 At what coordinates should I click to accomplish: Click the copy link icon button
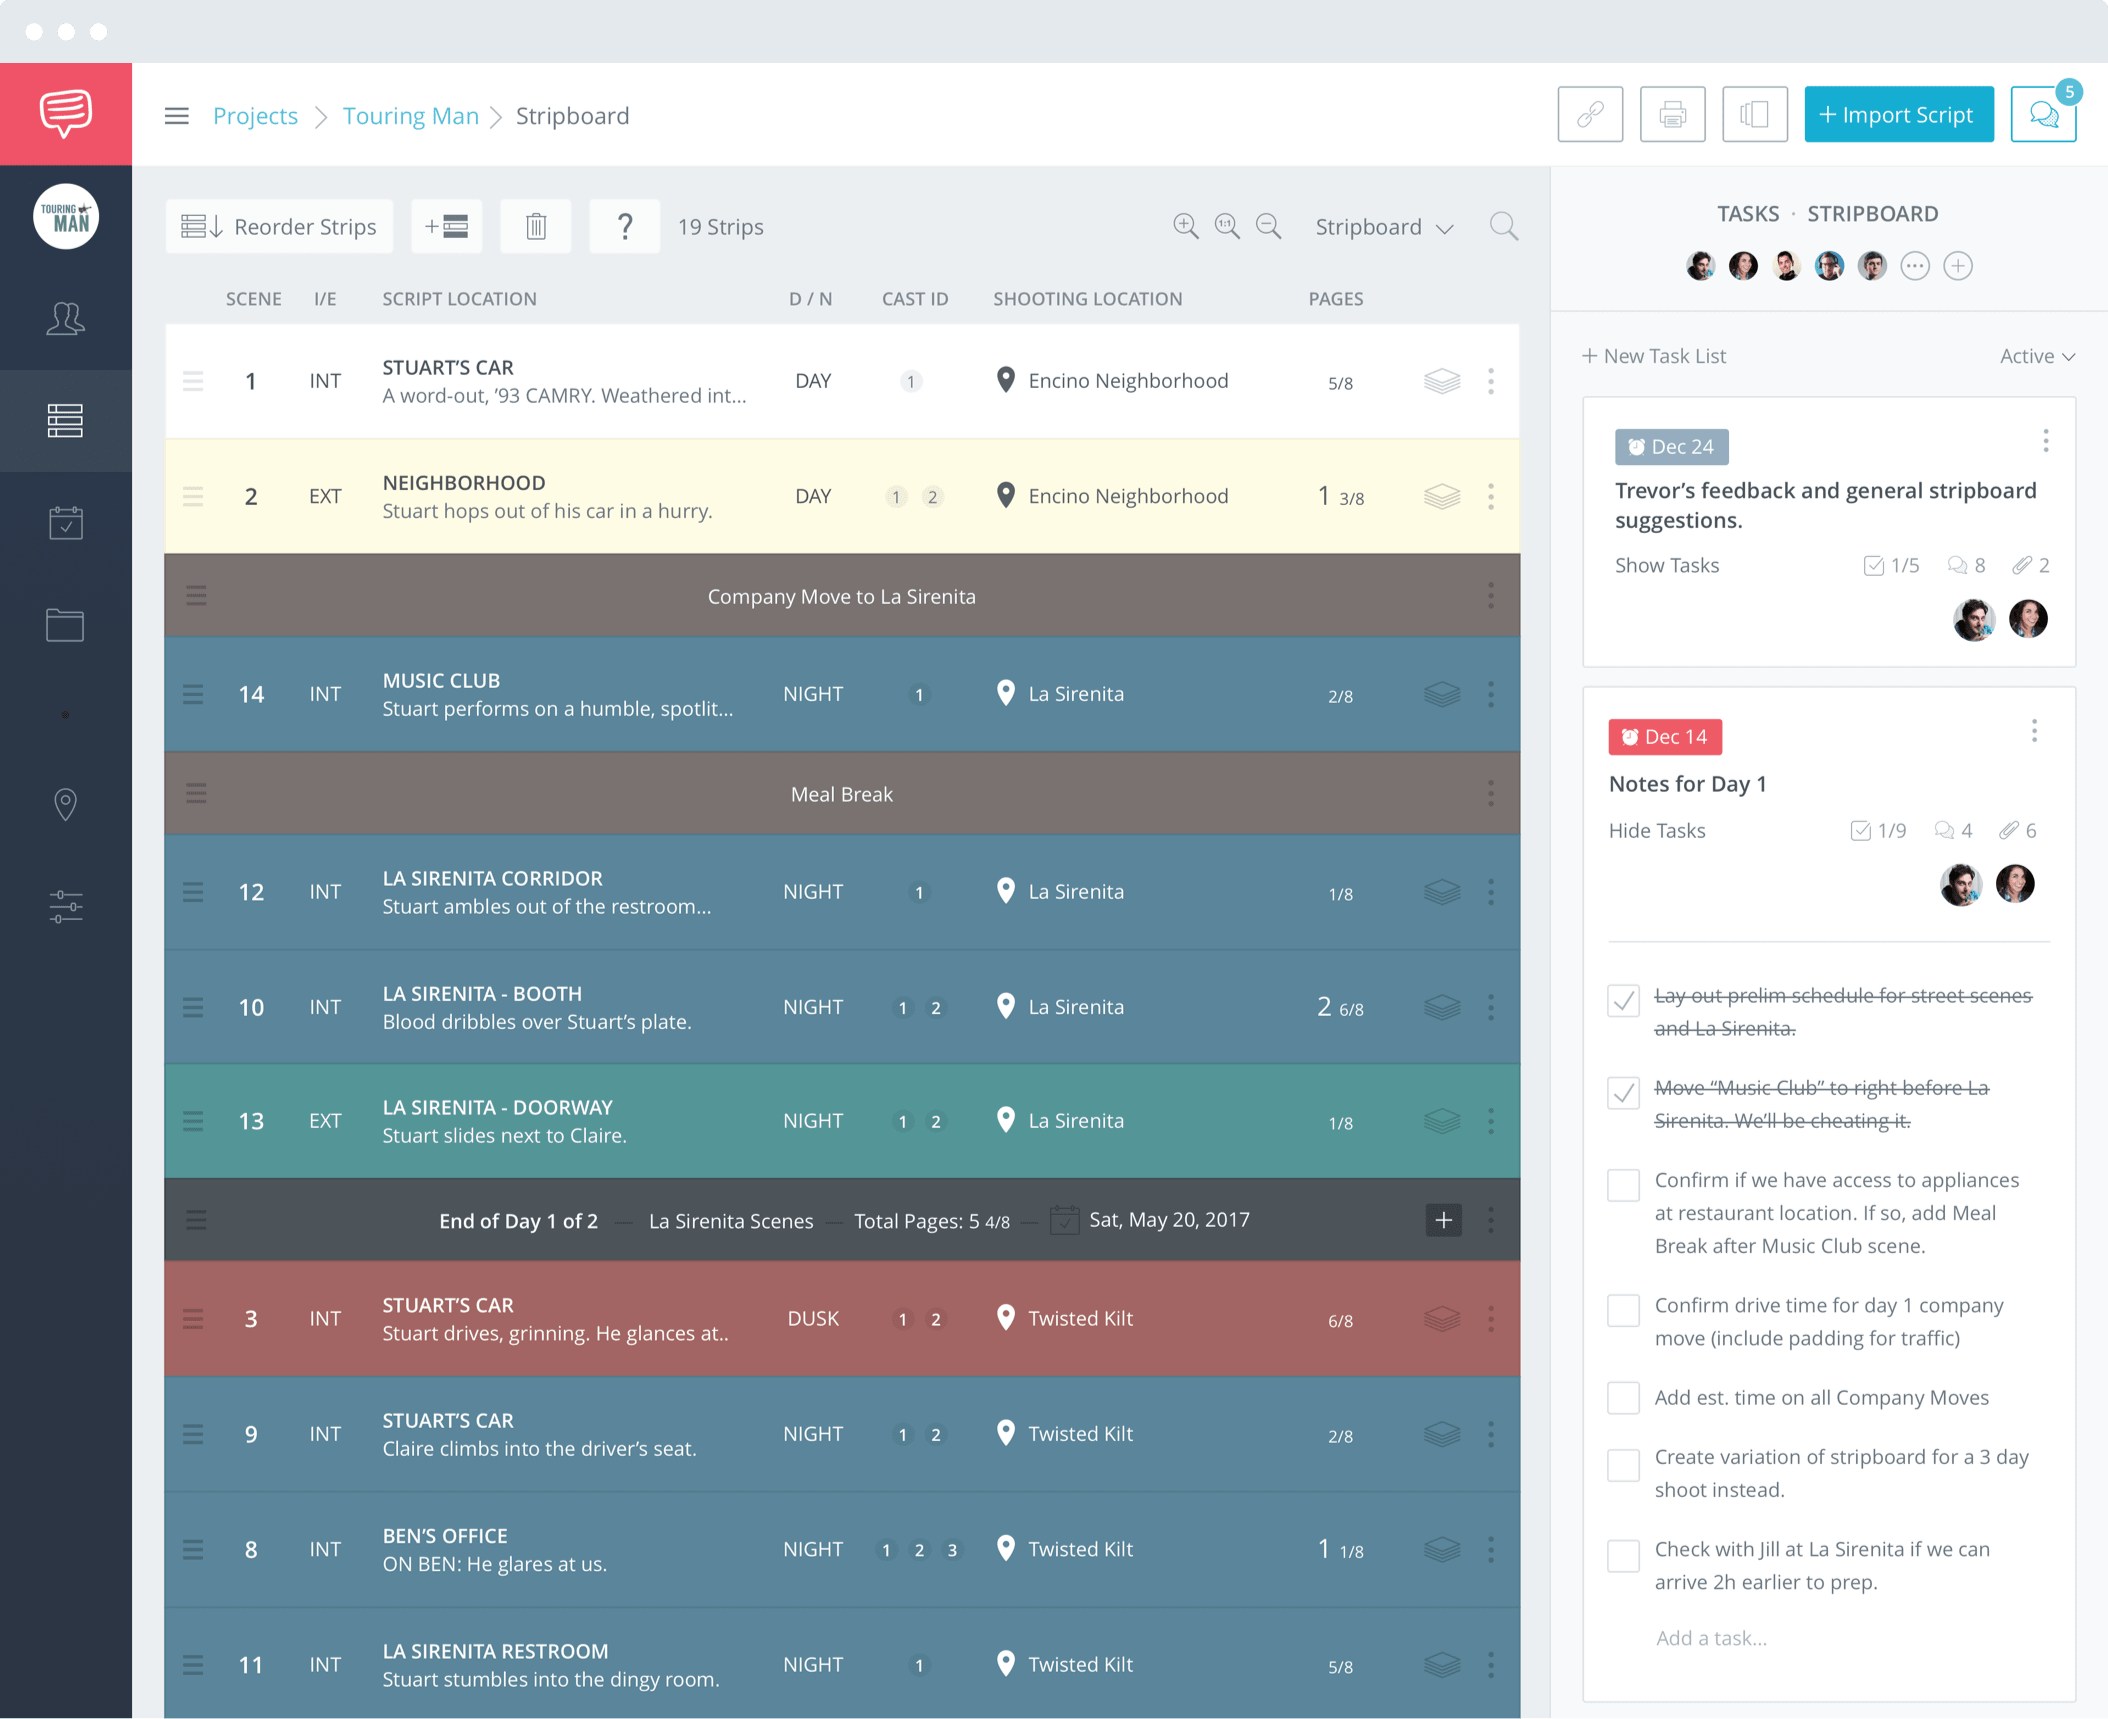click(1590, 114)
